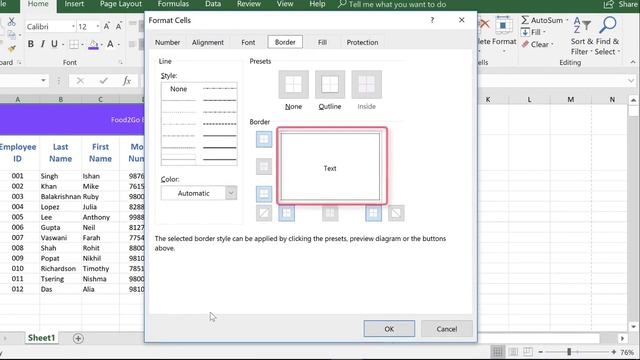Open the Data ribbon tab

point(213,4)
